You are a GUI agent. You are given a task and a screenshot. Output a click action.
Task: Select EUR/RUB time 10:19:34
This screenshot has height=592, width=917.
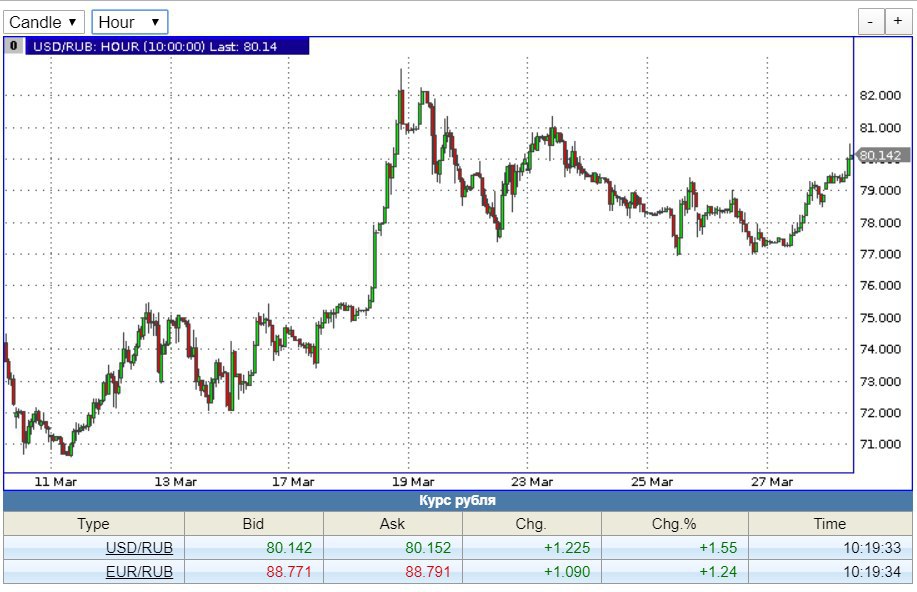[872, 572]
